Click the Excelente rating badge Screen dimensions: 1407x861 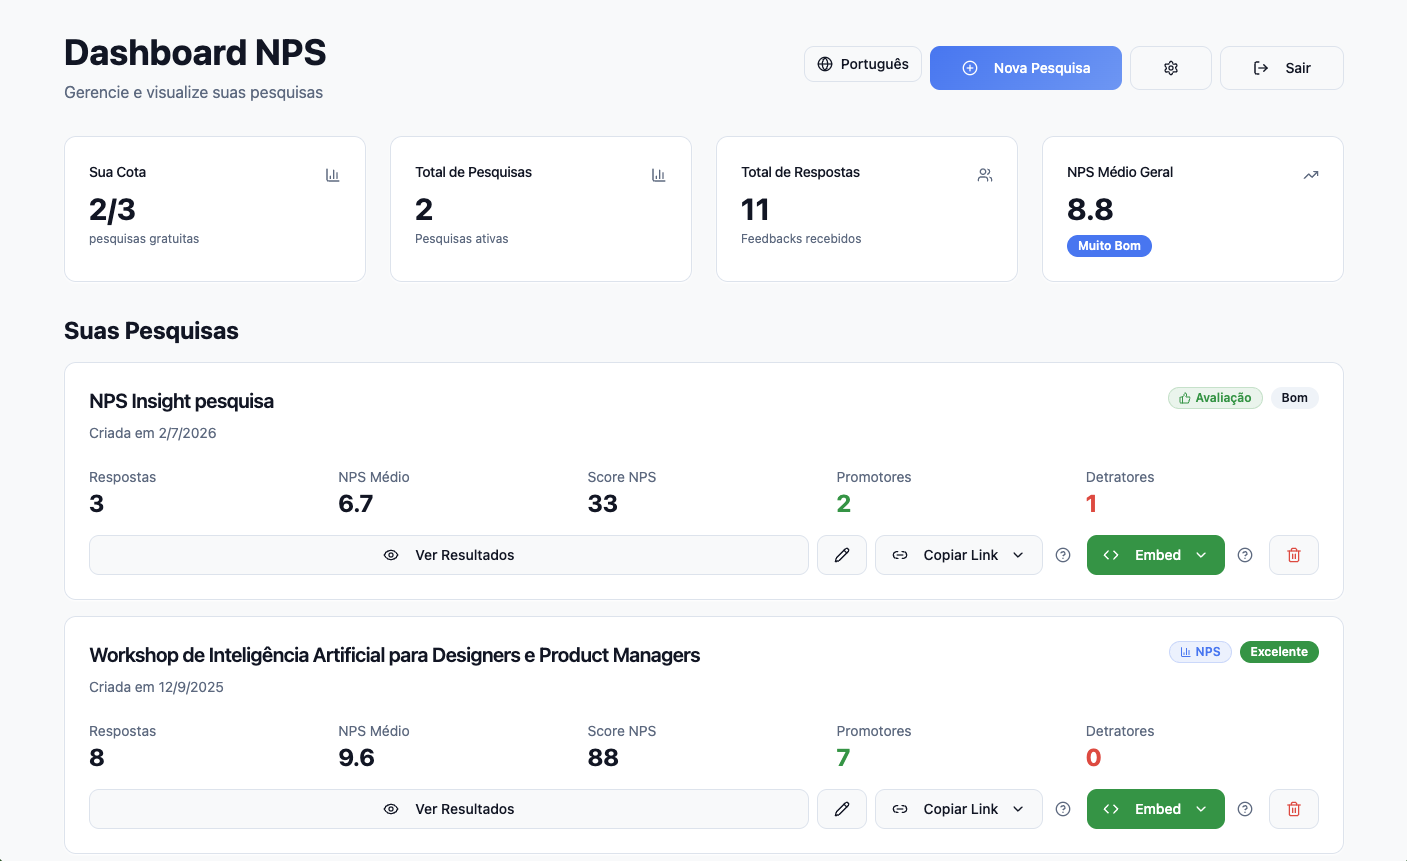(1279, 652)
